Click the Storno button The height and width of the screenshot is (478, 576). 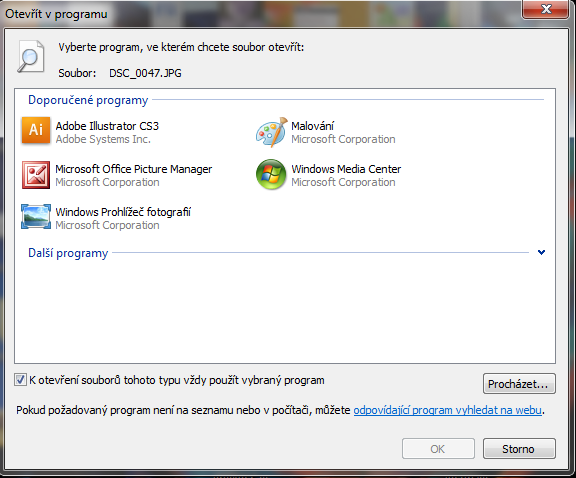tap(519, 448)
